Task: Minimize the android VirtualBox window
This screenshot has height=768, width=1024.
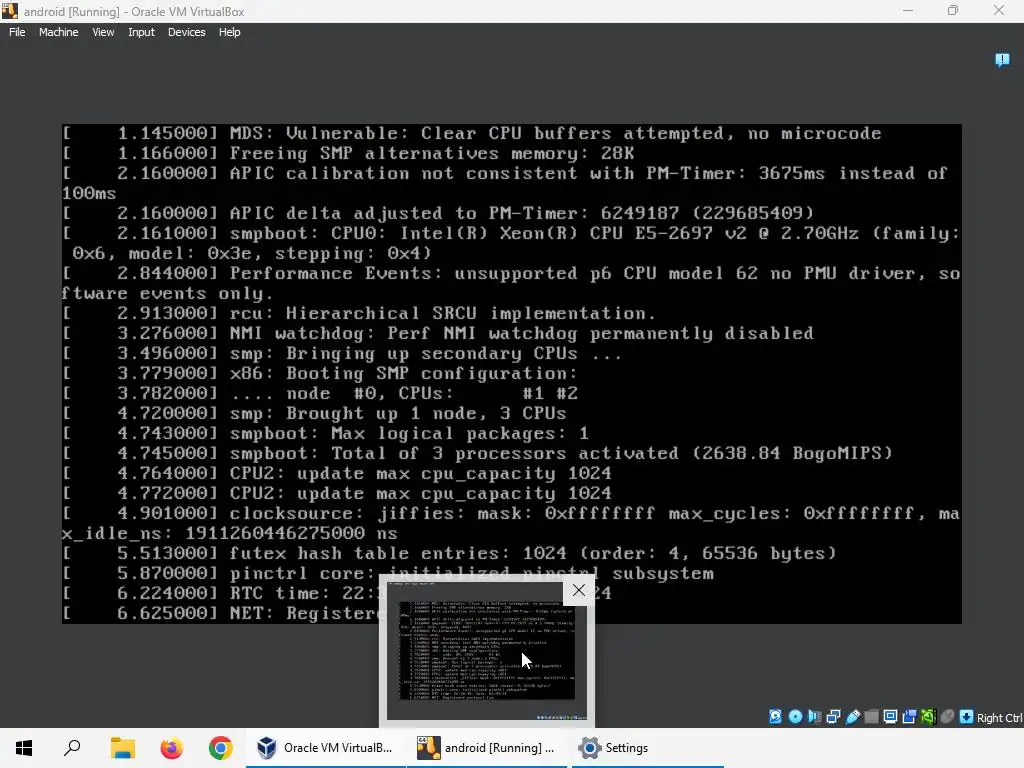Action: (x=908, y=10)
